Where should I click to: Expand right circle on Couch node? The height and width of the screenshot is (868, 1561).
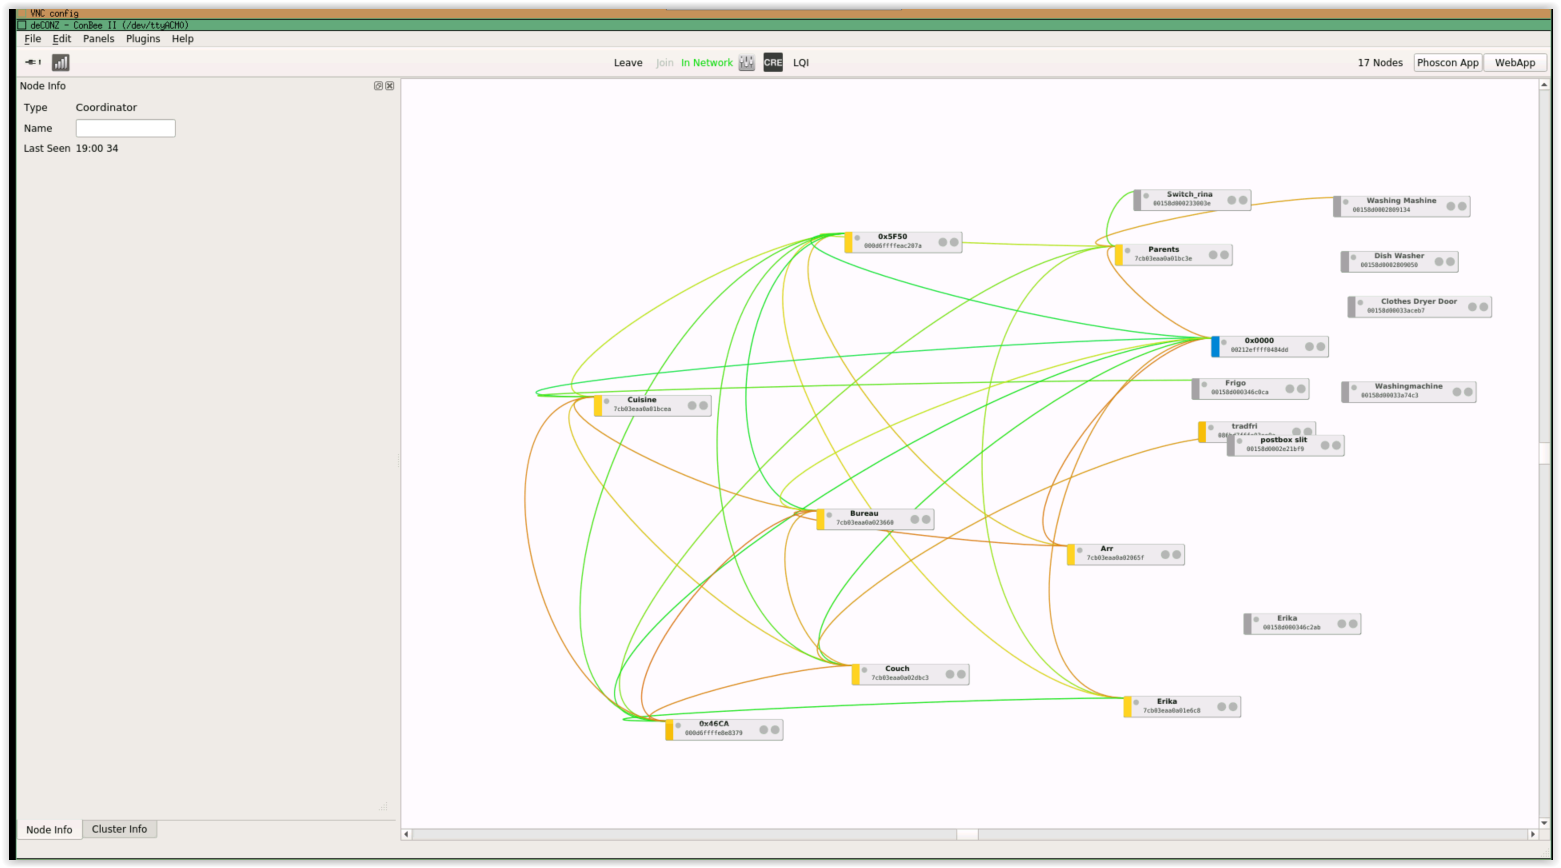[961, 674]
